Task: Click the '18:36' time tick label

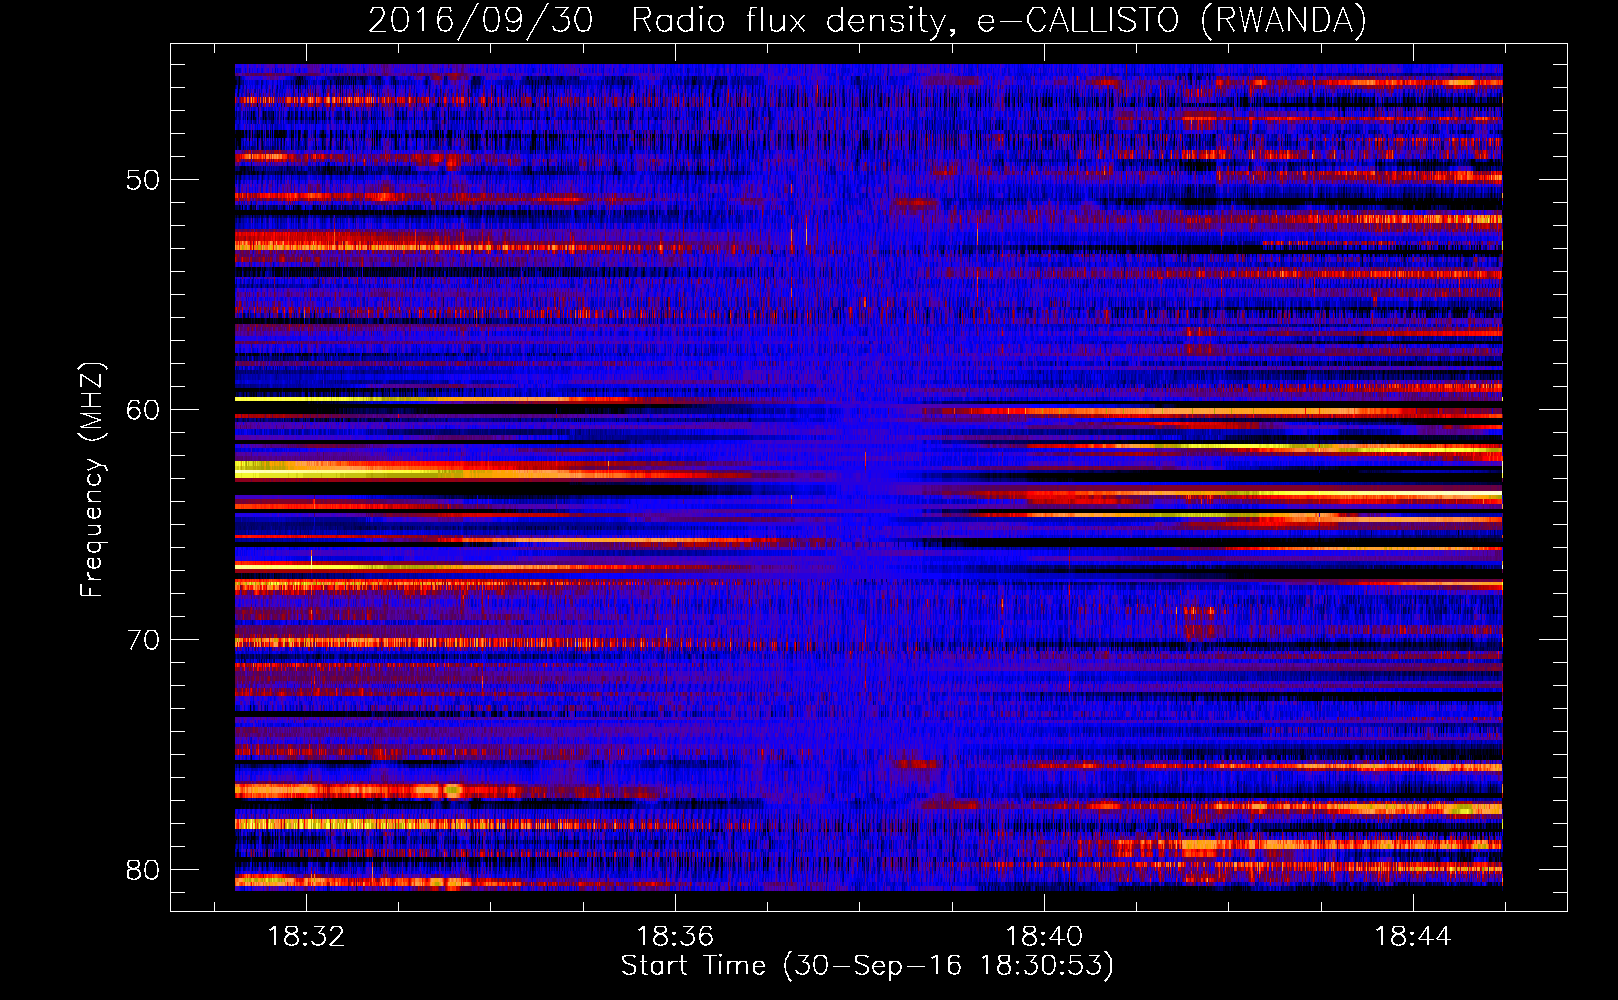Action: [675, 936]
